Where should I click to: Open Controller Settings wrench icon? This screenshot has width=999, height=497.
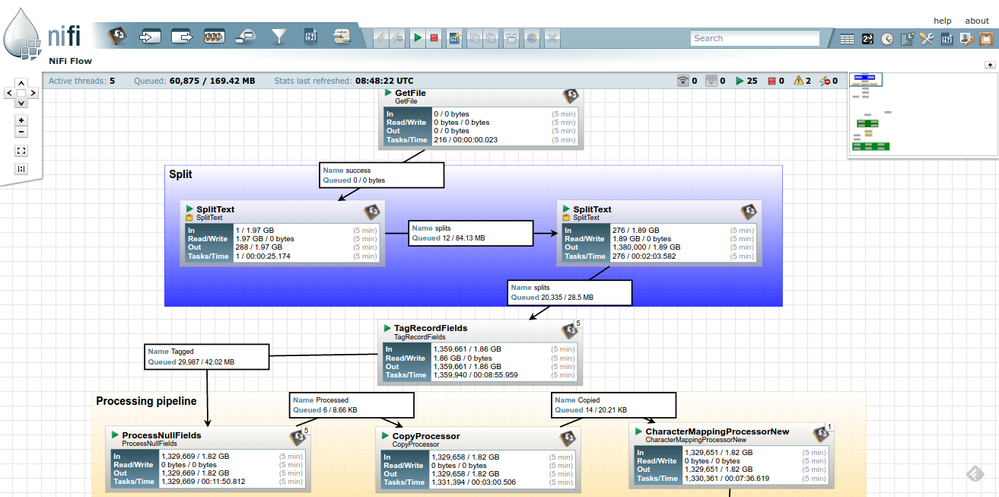coord(926,39)
